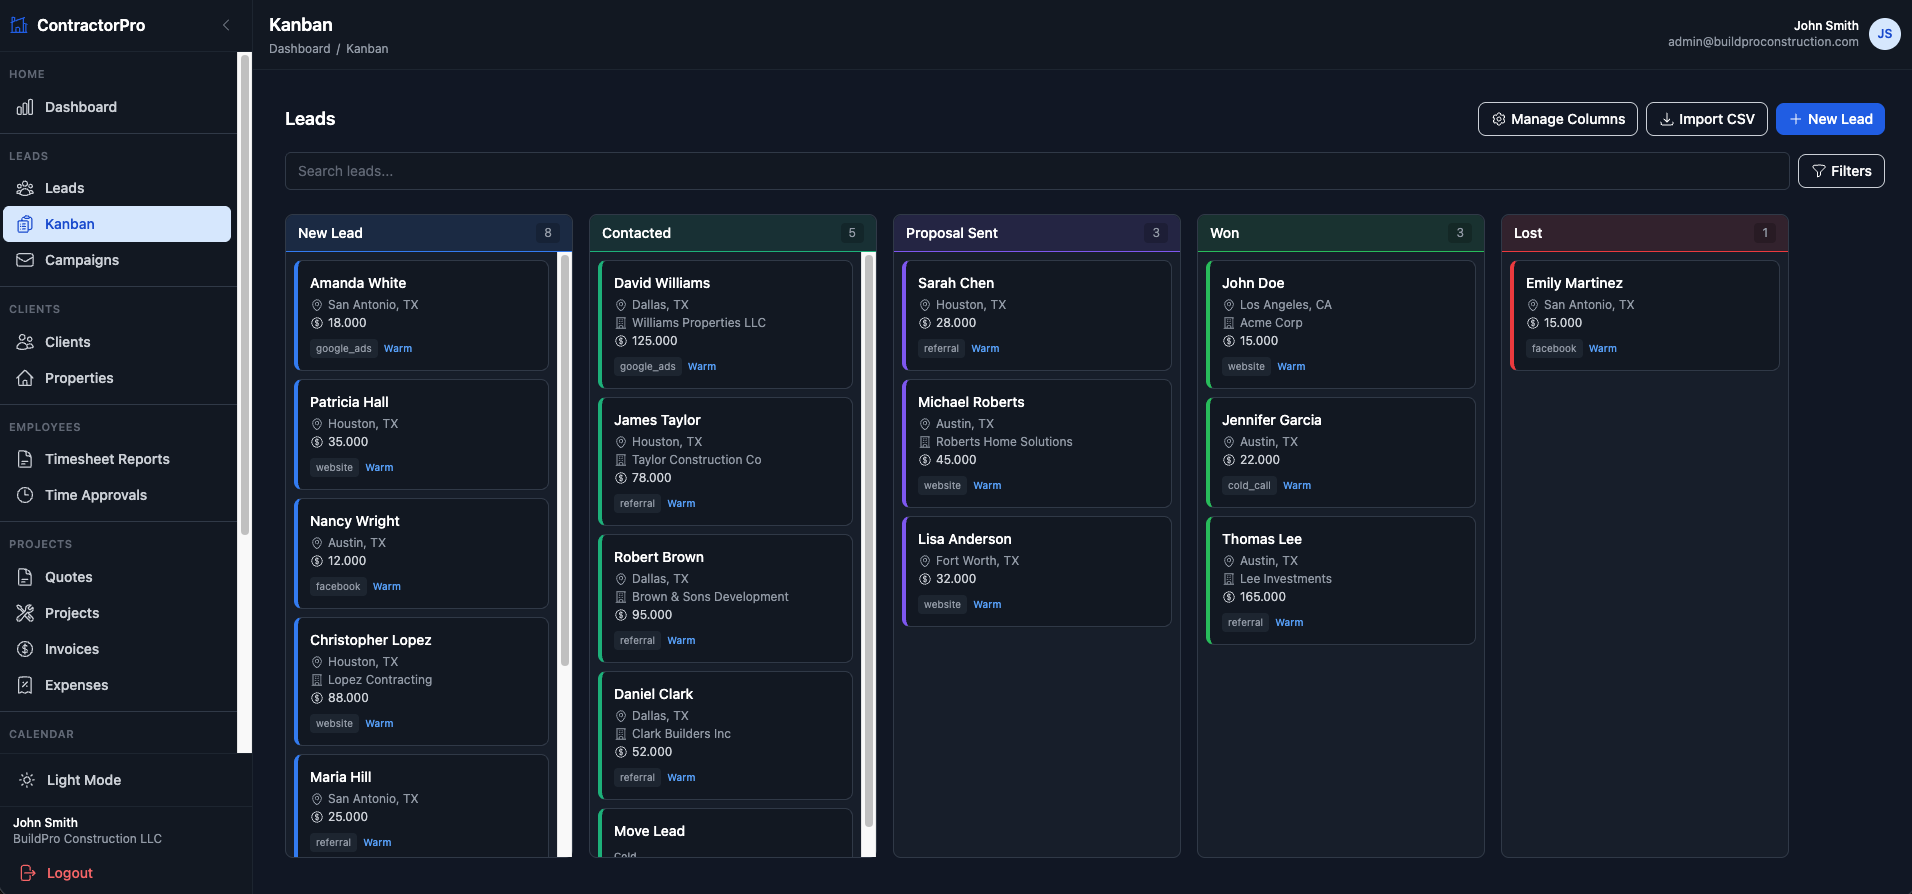Viewport: 1912px width, 894px height.
Task: Open Projects via the tools icon
Action: tap(25, 613)
